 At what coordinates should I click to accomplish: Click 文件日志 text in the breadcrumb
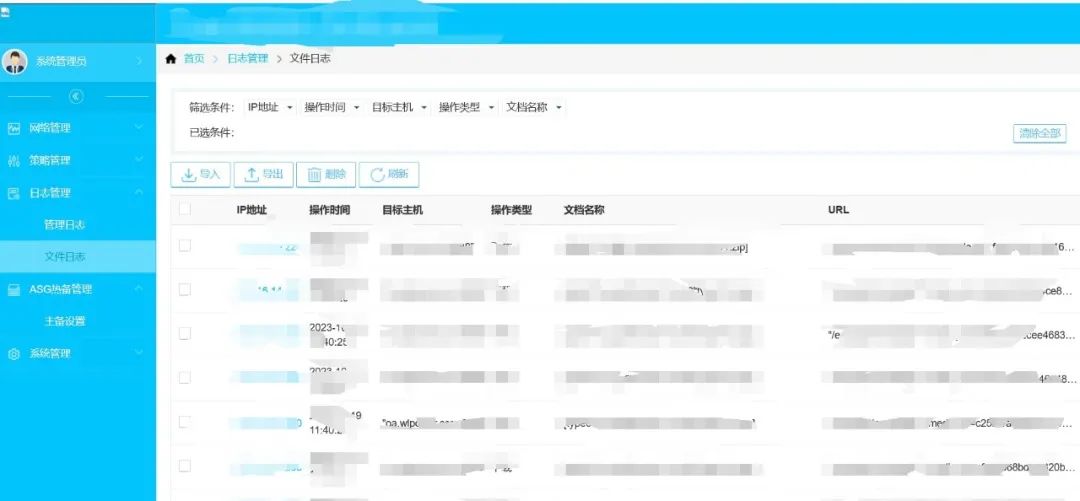[310, 59]
